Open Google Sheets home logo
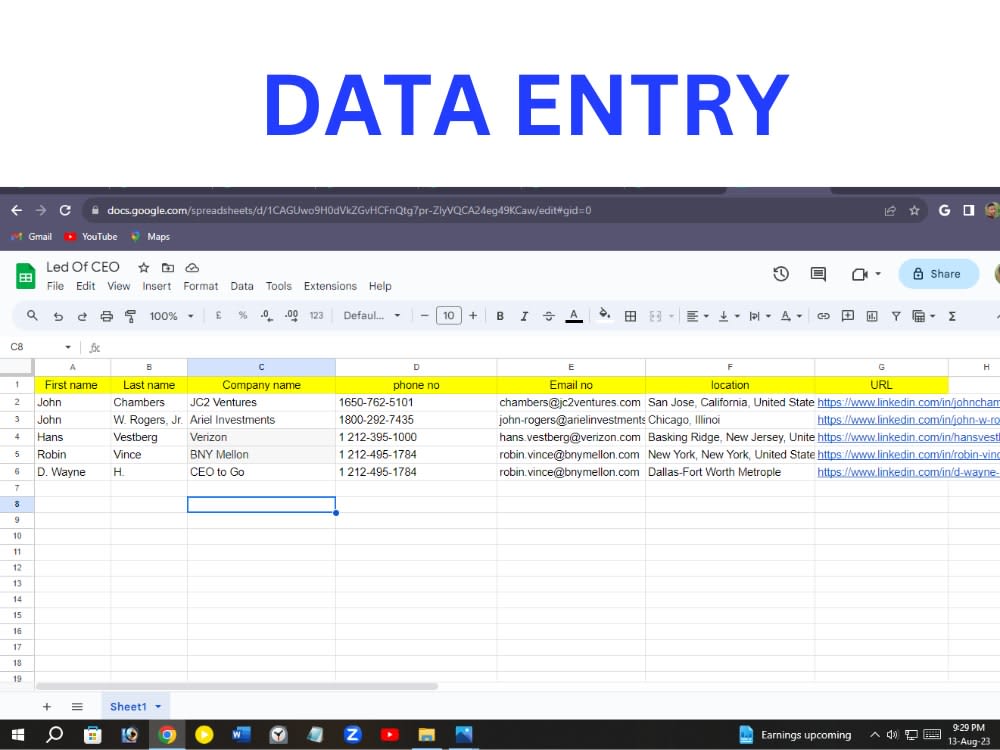 click(x=26, y=276)
